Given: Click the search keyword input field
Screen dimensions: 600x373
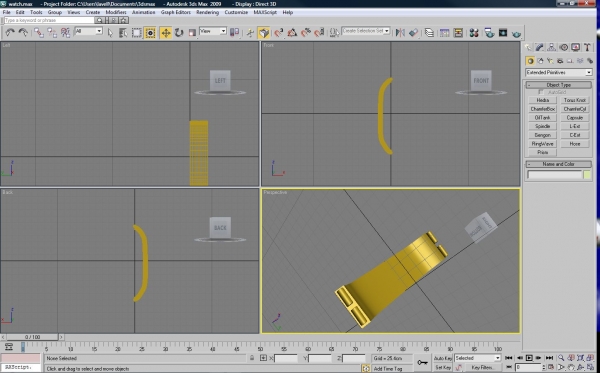Looking at the screenshot, I should tap(49, 20).
